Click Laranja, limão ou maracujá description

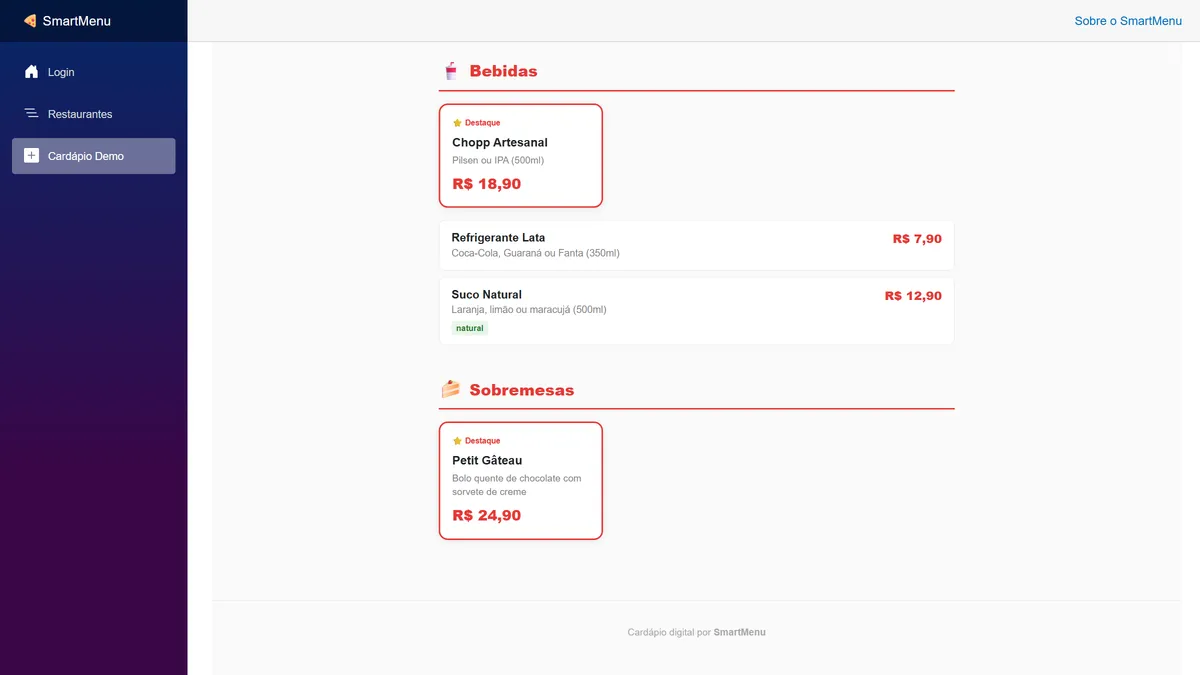529,310
